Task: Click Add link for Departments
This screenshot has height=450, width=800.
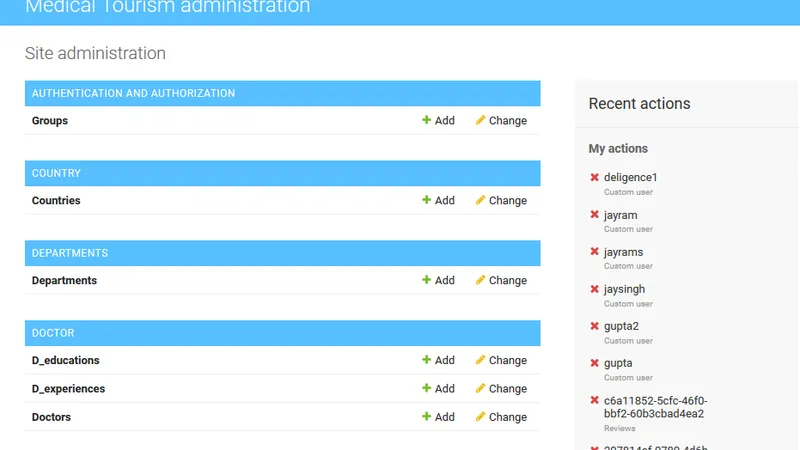Action: pos(438,280)
